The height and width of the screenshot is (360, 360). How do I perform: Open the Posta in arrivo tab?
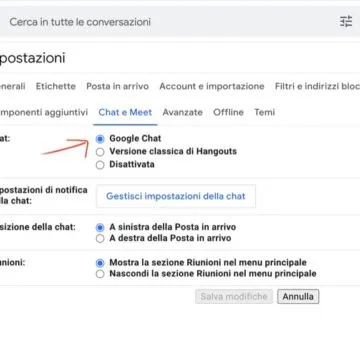pos(117,86)
